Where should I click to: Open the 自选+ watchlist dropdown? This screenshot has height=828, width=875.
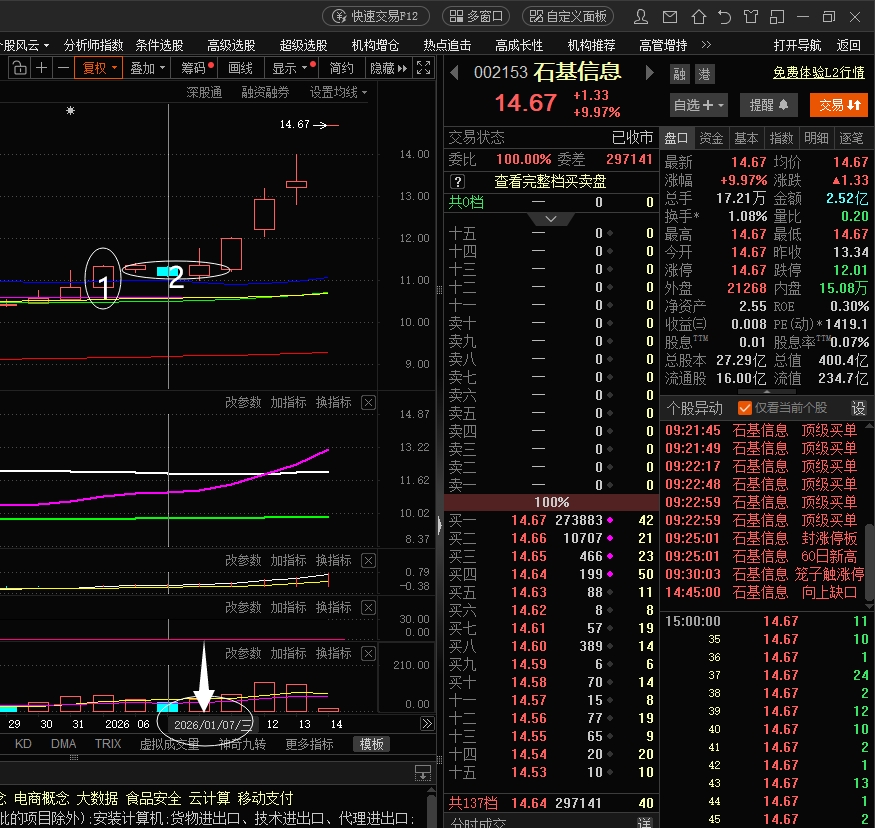point(698,105)
